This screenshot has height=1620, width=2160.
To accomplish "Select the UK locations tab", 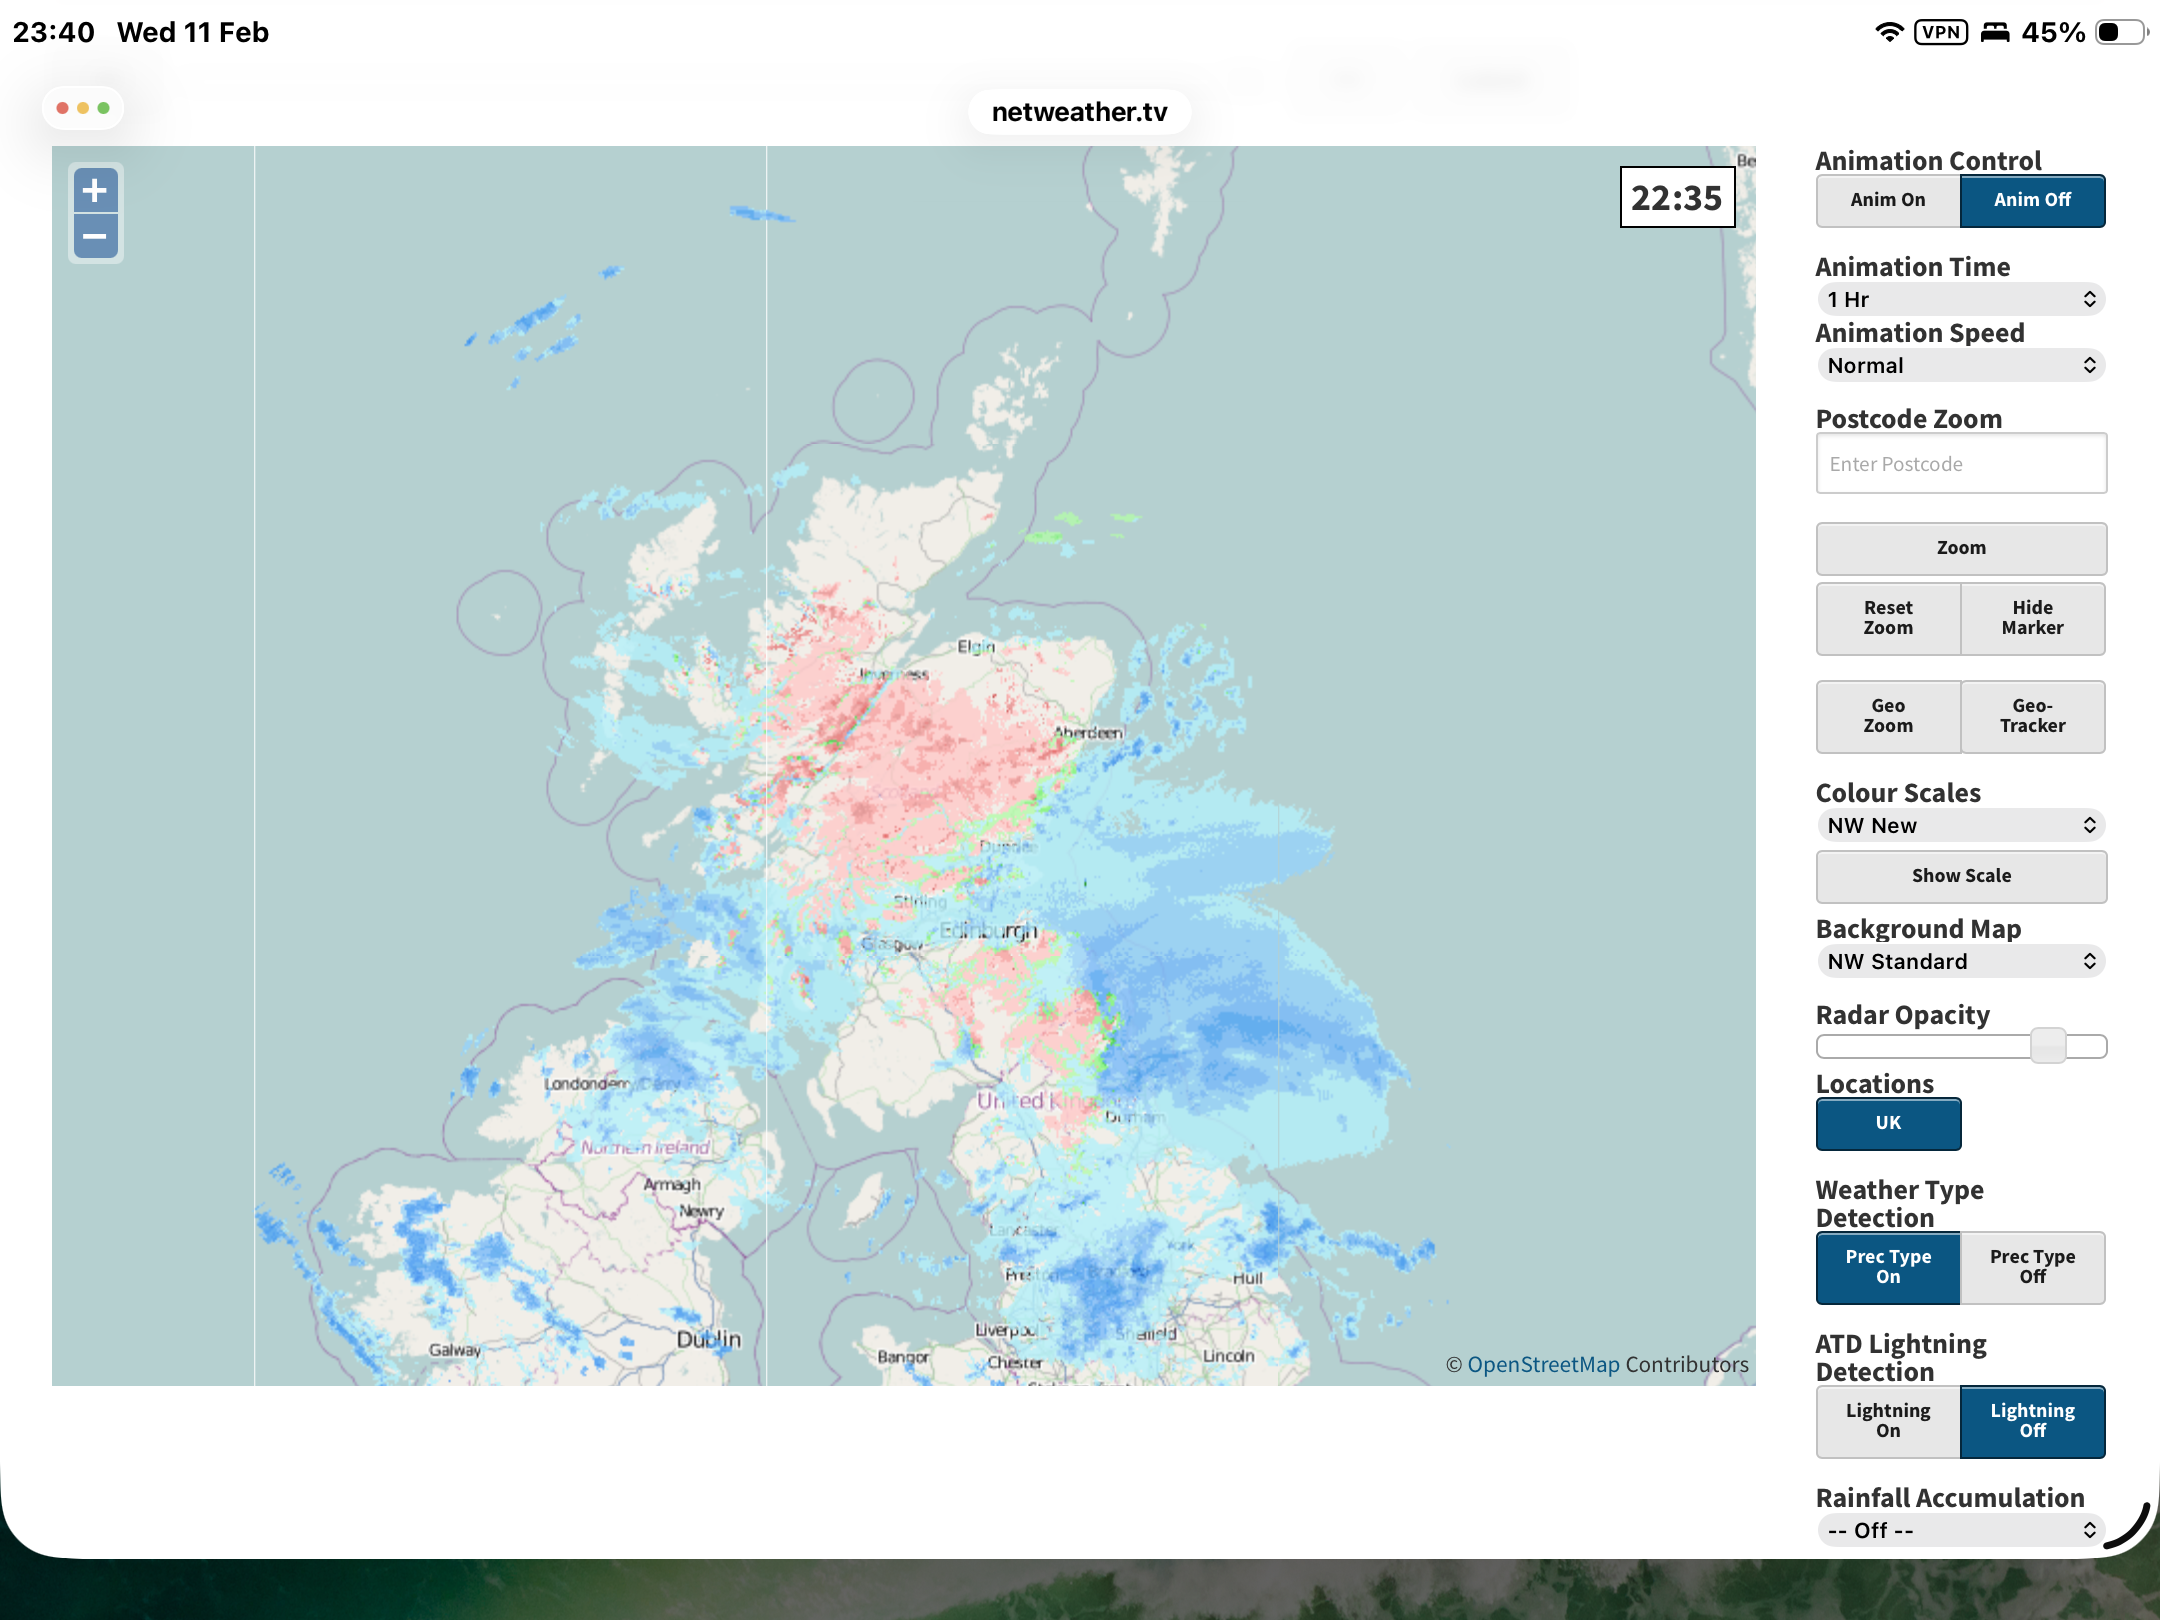I will pos(1887,1123).
